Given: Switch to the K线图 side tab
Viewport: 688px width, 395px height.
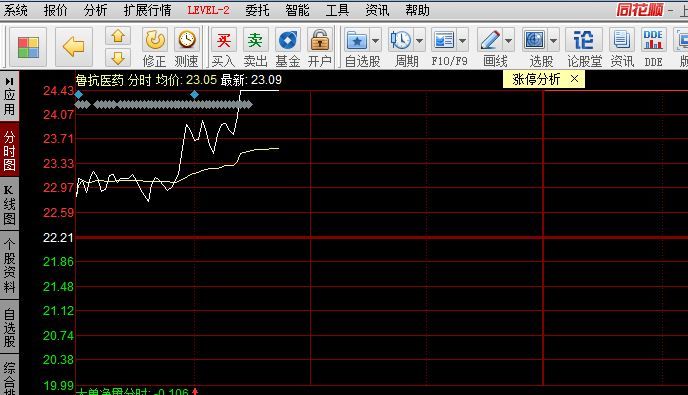Looking at the screenshot, I should click(9, 204).
